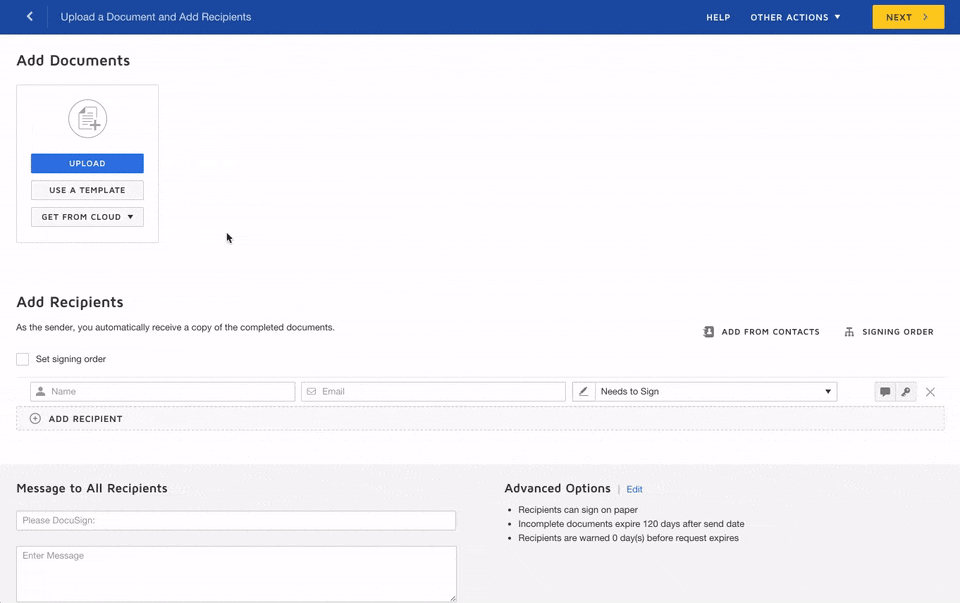Click the Edit link for Advanced Options
This screenshot has height=603, width=960.
(x=634, y=490)
